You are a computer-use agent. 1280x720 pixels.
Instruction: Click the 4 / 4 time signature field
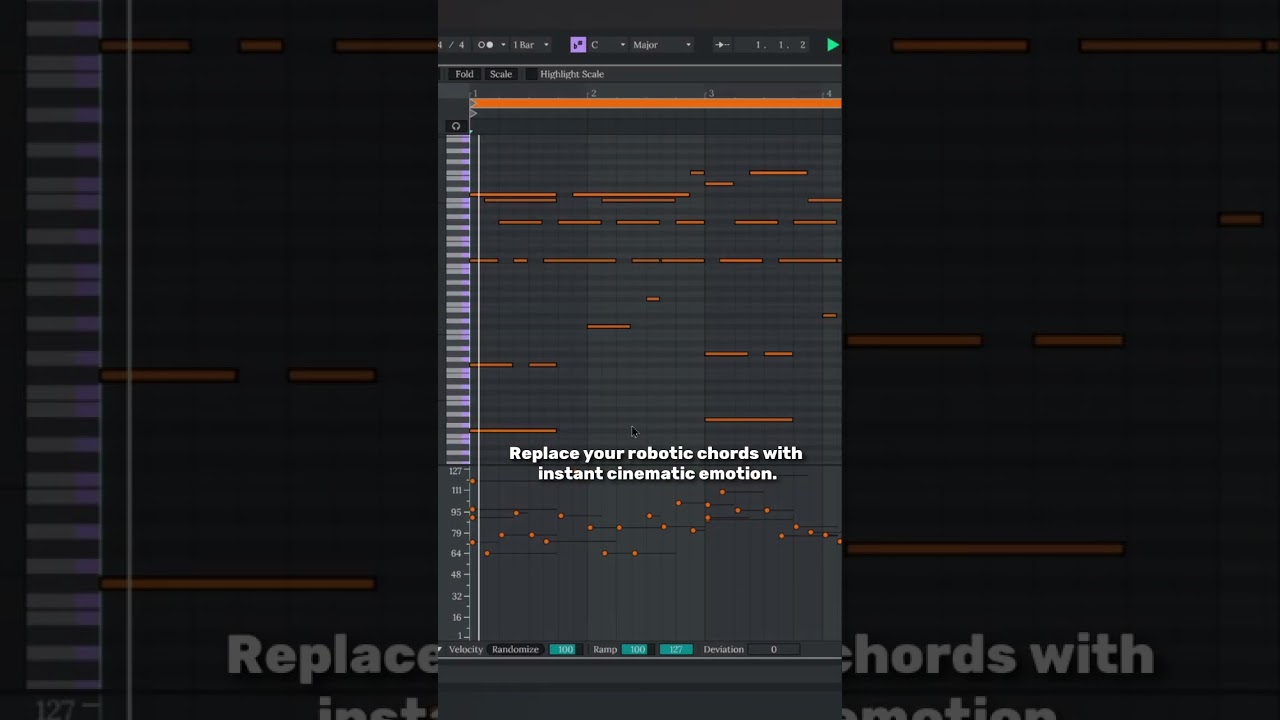click(x=453, y=45)
